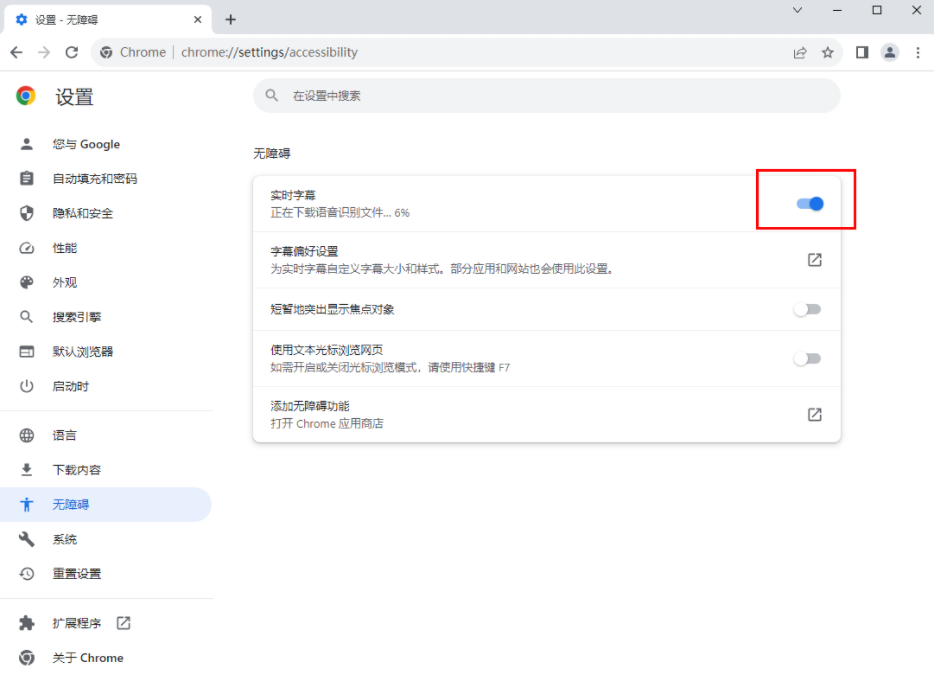Click the globe icon beside 语言
This screenshot has width=934, height=681.
point(26,436)
